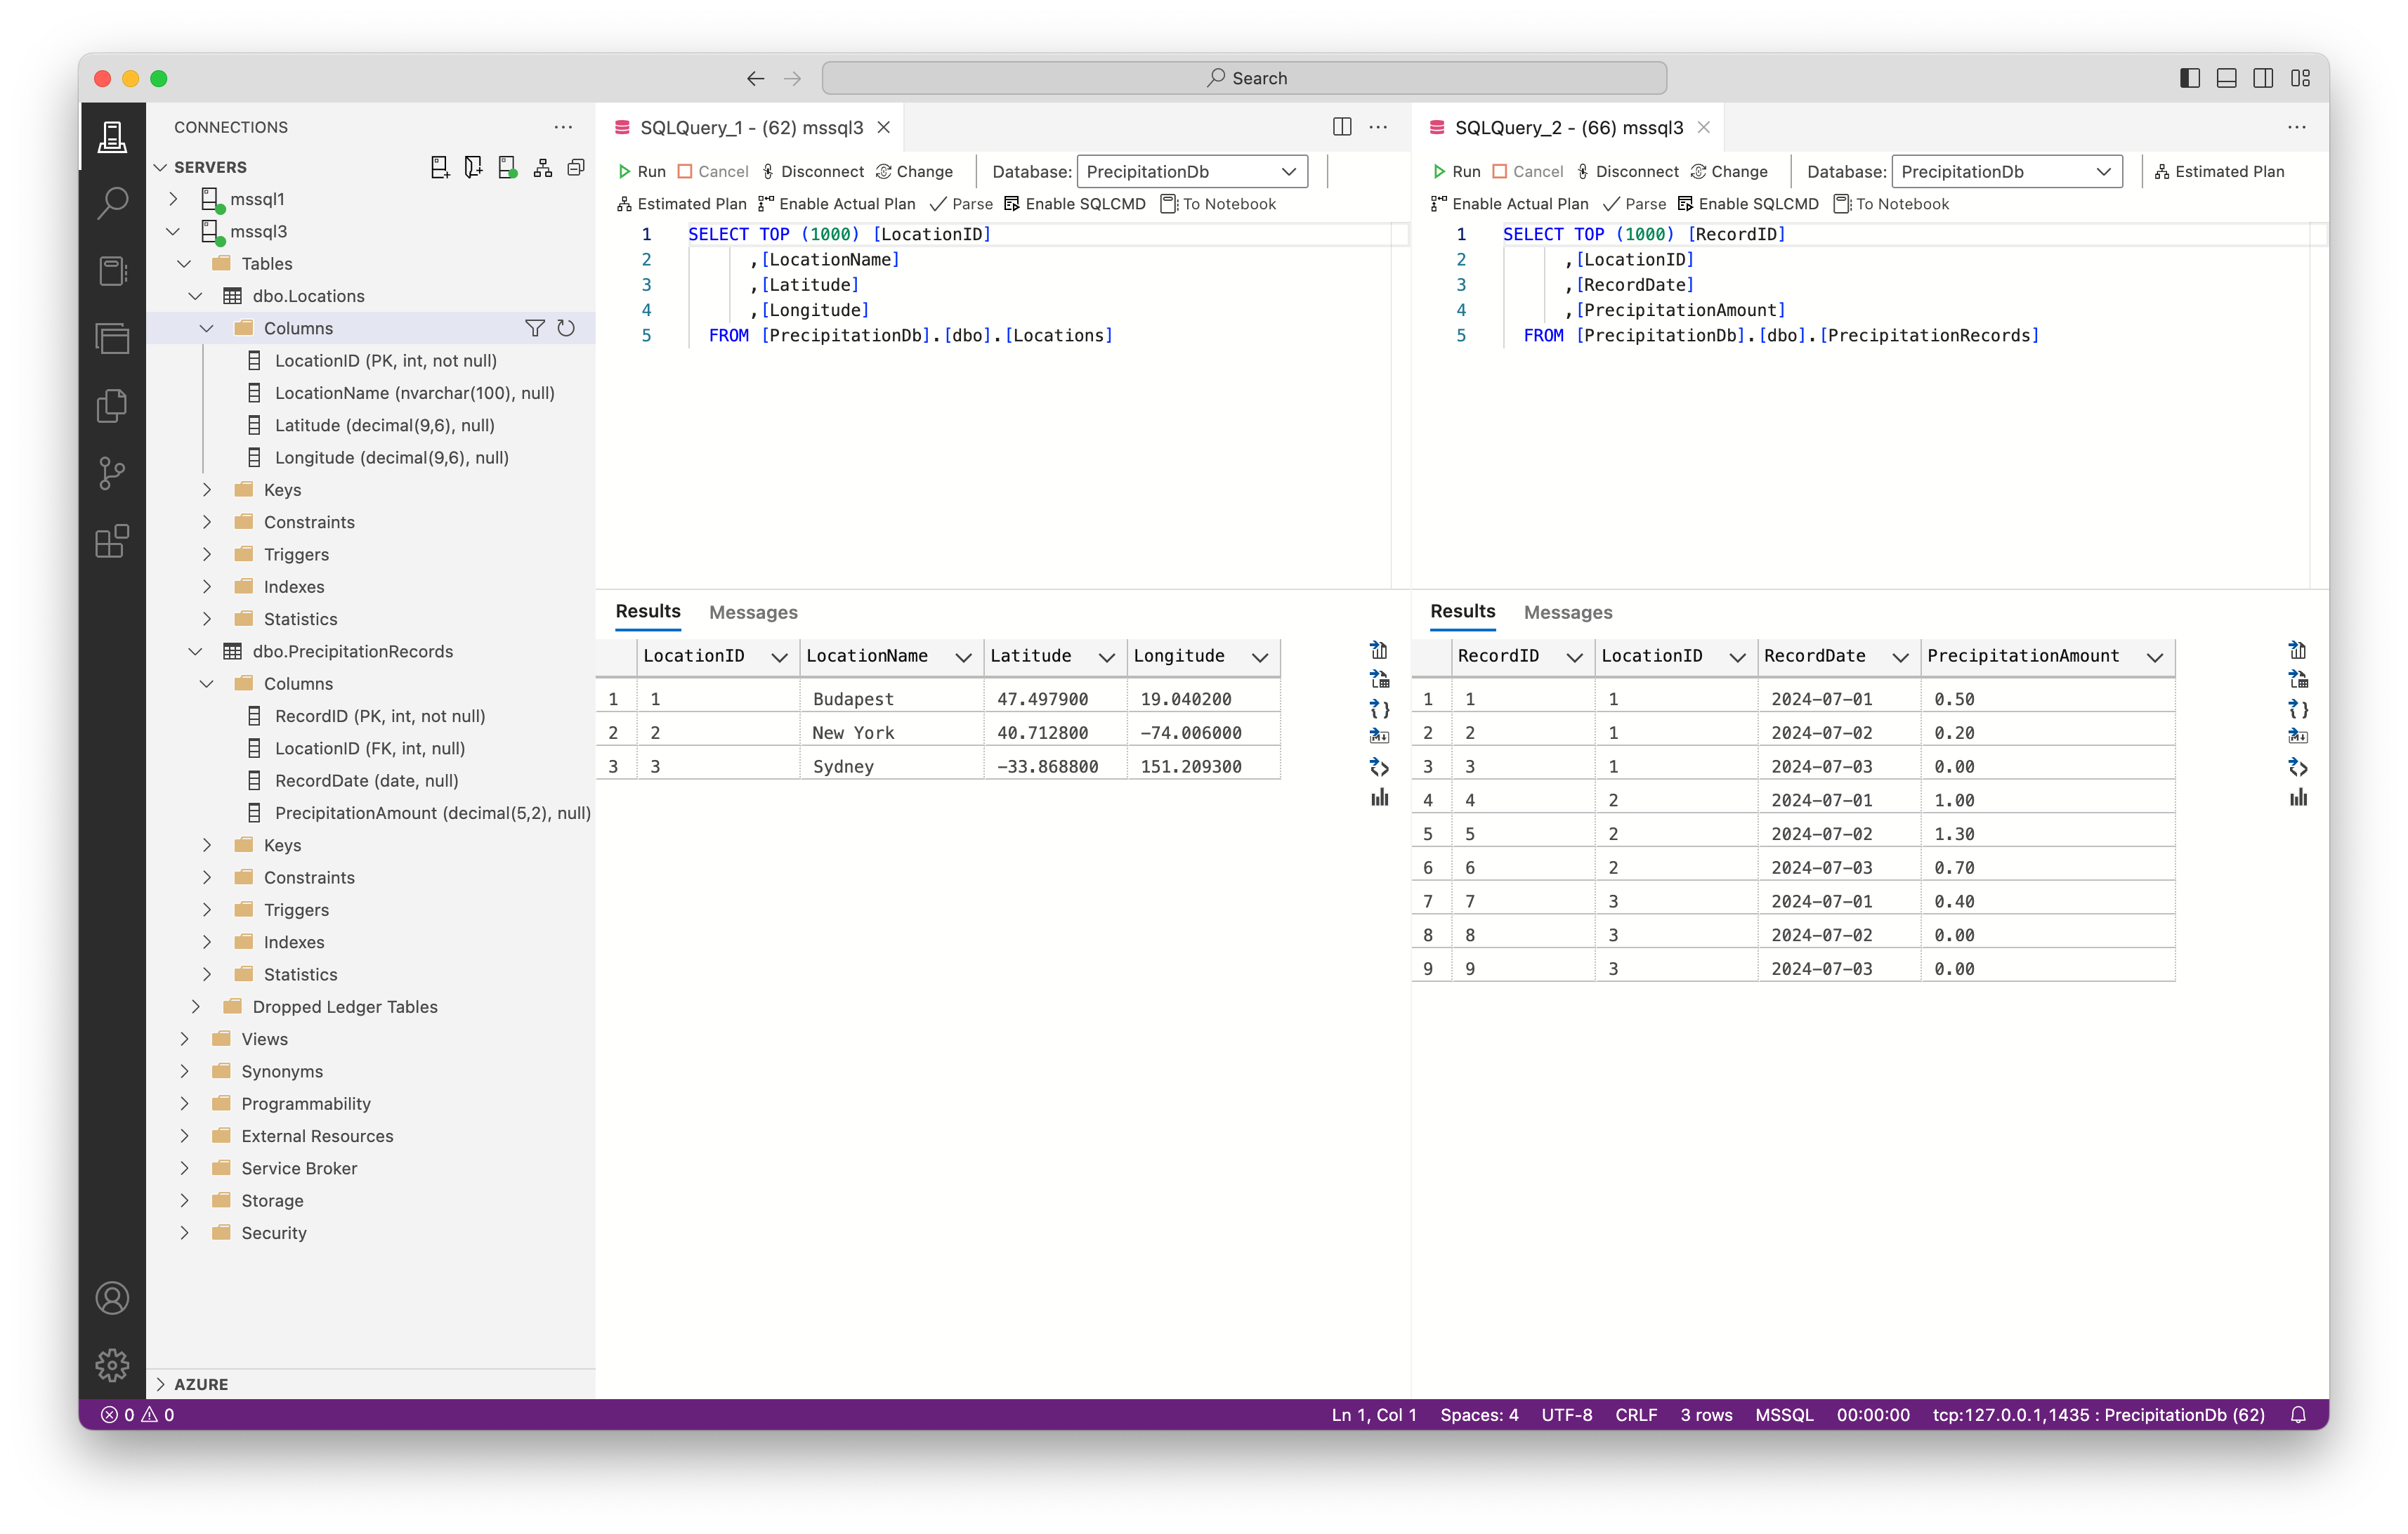
Task: Switch to the SQLQuery_1 editor tab
Action: [x=751, y=127]
